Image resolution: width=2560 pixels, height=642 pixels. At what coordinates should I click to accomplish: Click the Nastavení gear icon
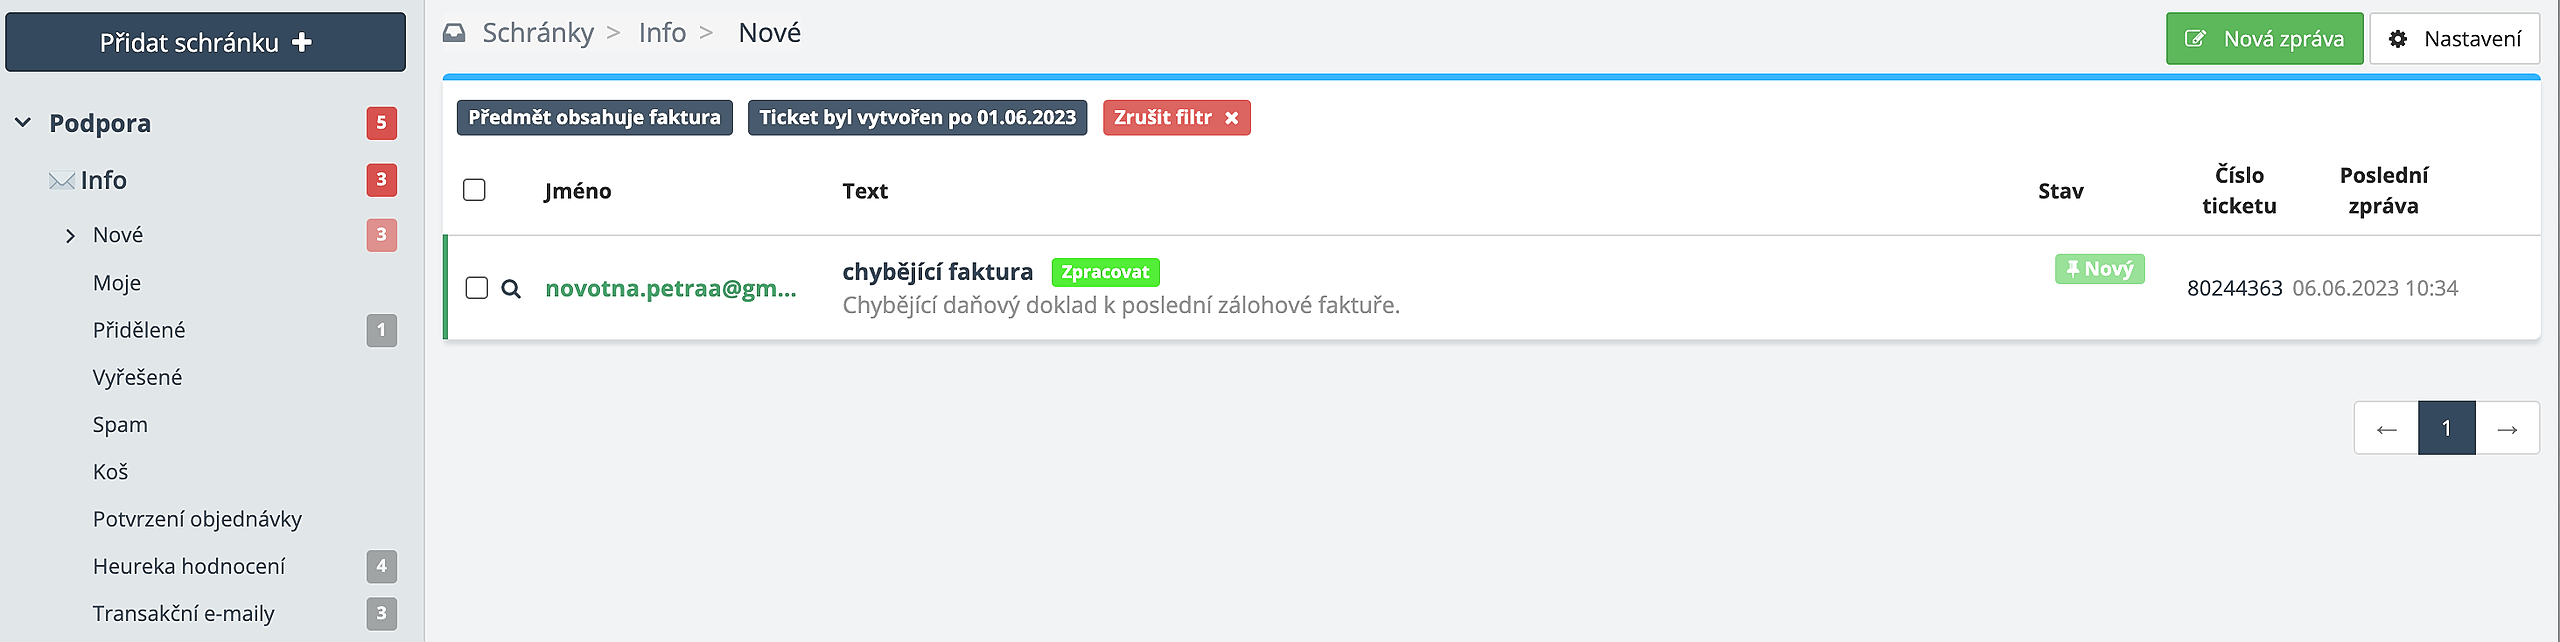2398,39
